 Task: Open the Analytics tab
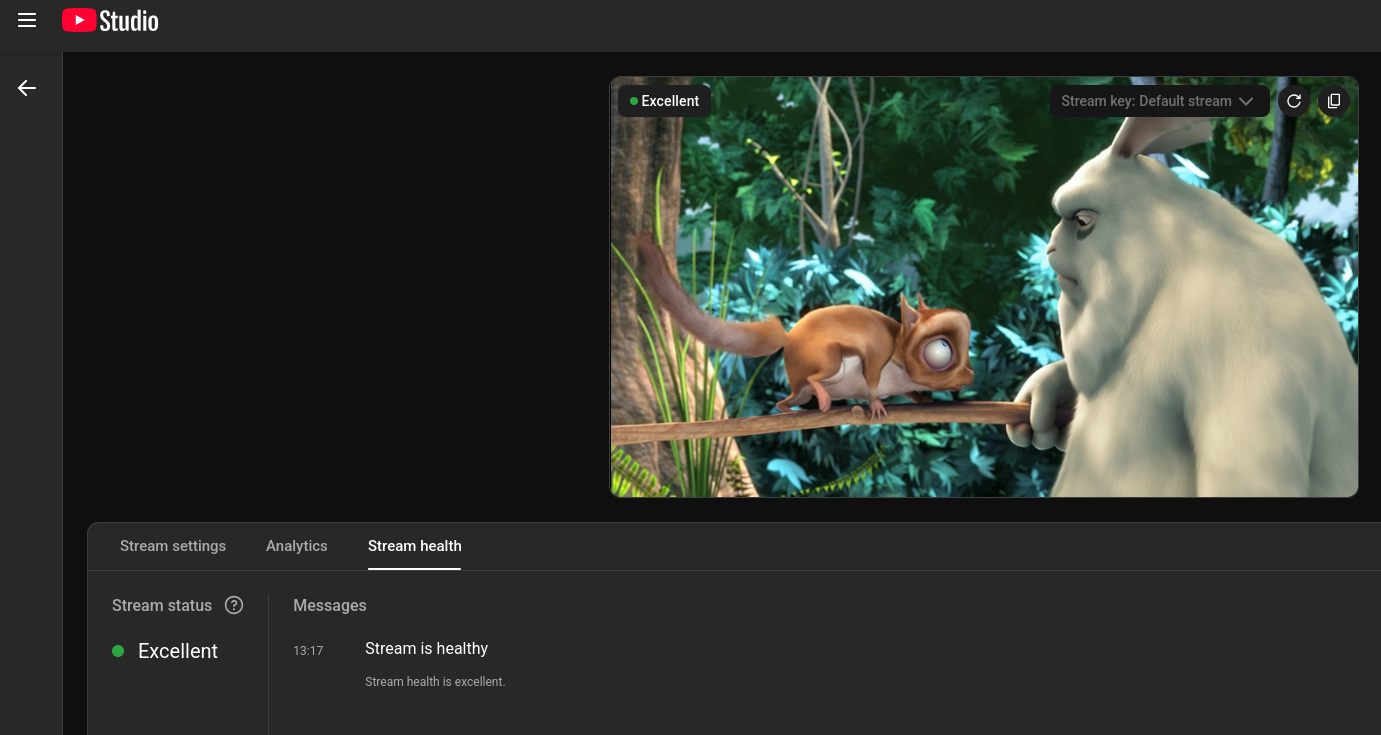297,546
